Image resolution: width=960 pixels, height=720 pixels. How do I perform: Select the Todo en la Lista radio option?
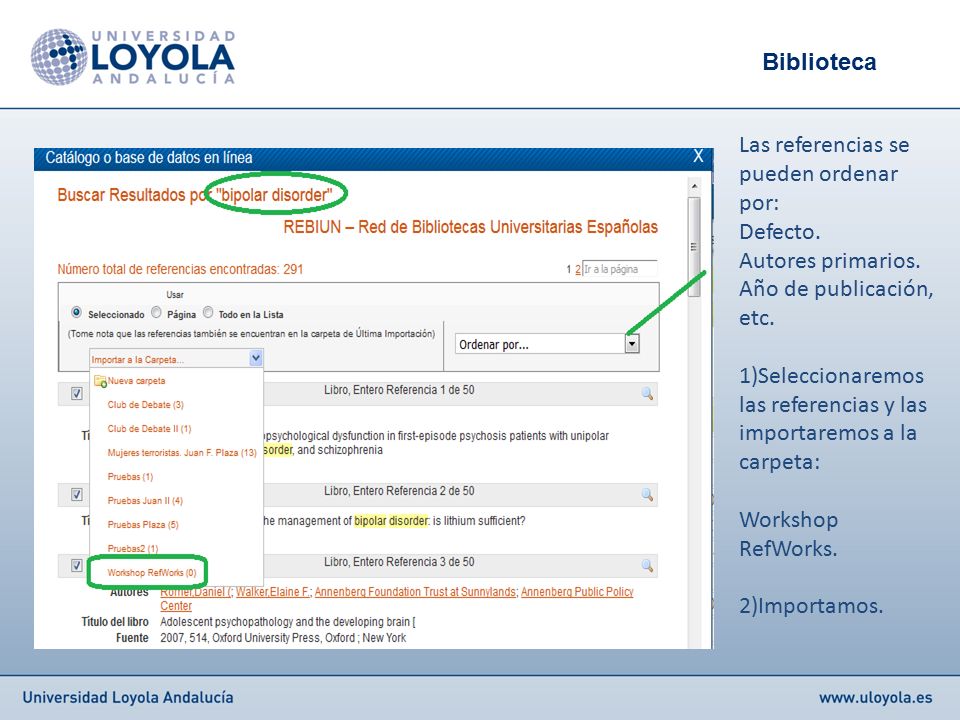(x=208, y=313)
